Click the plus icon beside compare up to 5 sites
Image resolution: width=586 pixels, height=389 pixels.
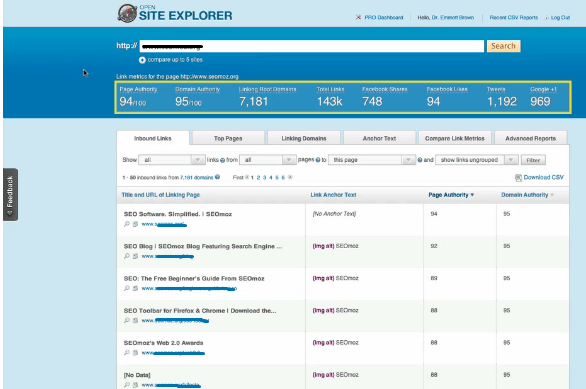click(x=142, y=60)
